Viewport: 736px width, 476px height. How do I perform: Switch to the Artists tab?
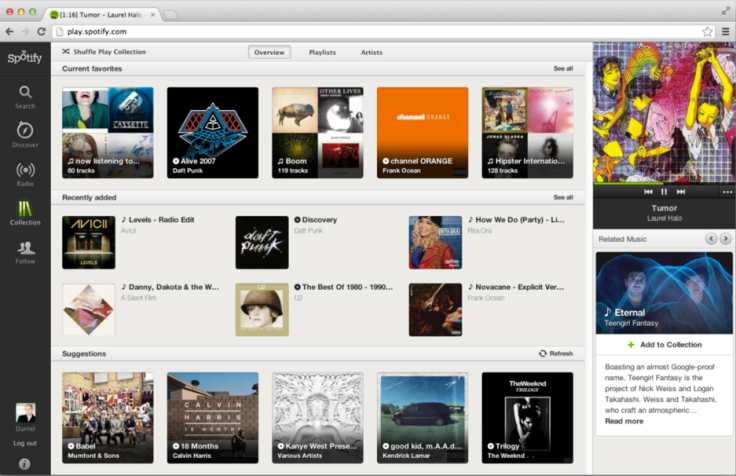(x=371, y=52)
